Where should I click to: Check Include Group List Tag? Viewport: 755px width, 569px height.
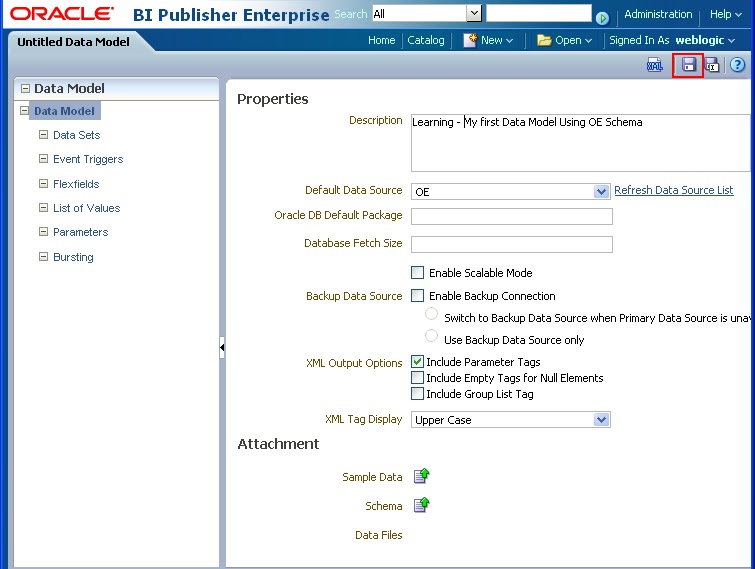417,393
